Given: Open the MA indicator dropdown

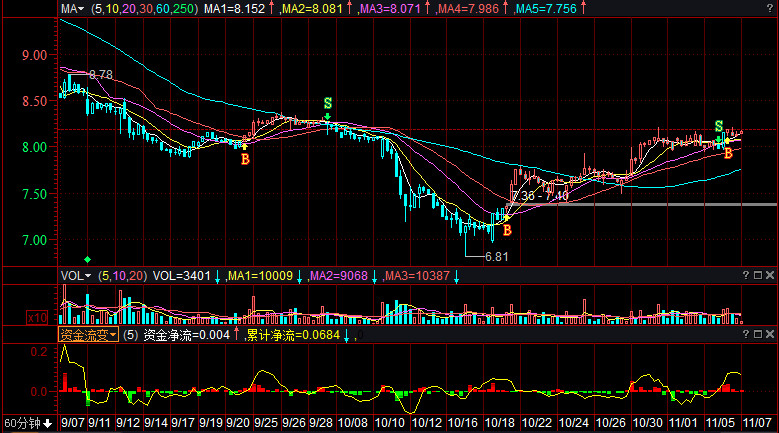Looking at the screenshot, I should coord(73,8).
